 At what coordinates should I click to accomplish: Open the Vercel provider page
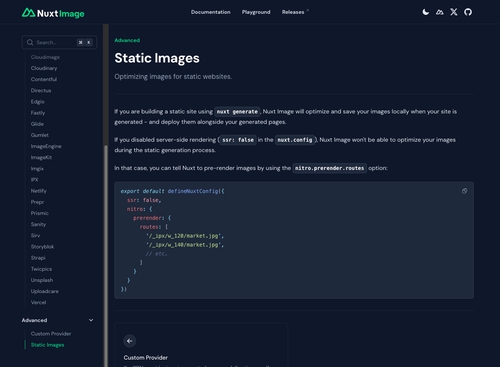[38, 302]
